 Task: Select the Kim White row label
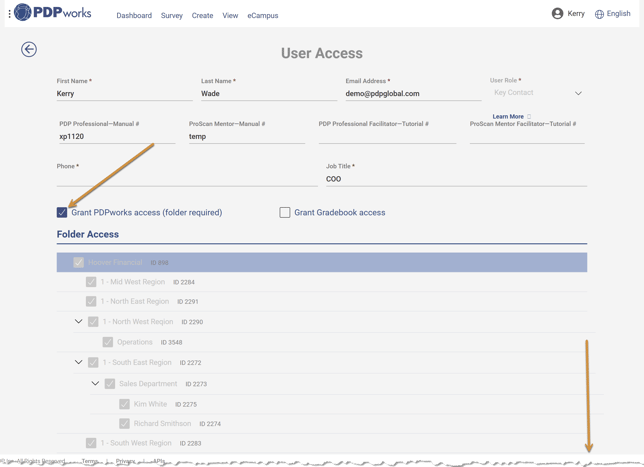click(x=150, y=404)
